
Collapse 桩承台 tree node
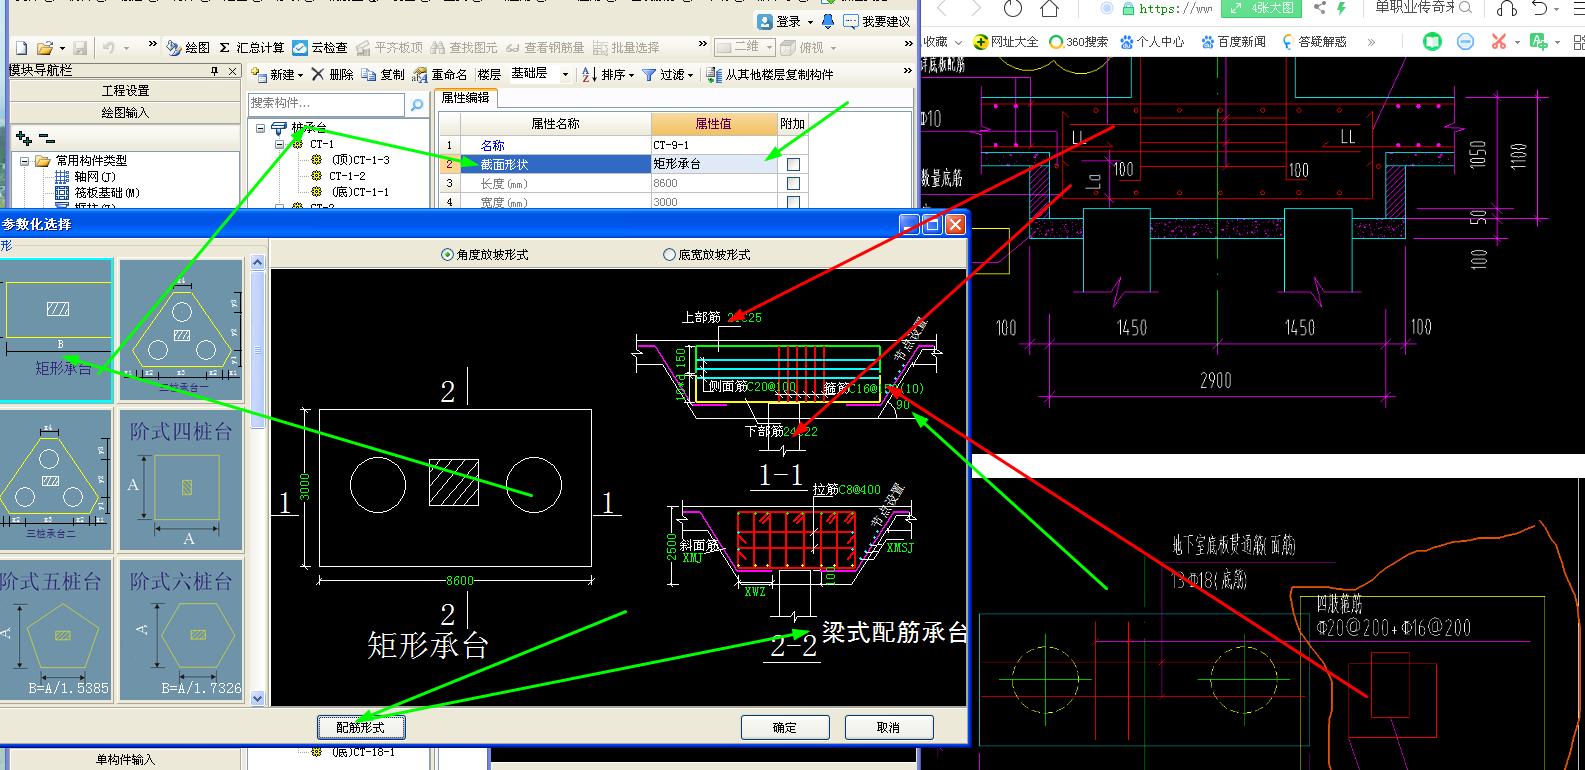click(x=260, y=128)
